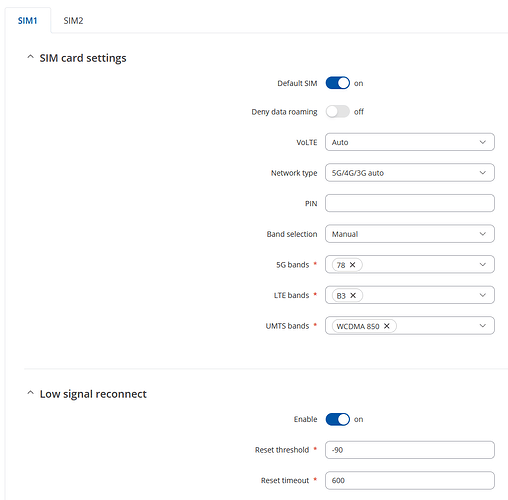Screen dimensions: 508x500
Task: Disable the Low signal reconnect Enable switch
Action: [338, 419]
